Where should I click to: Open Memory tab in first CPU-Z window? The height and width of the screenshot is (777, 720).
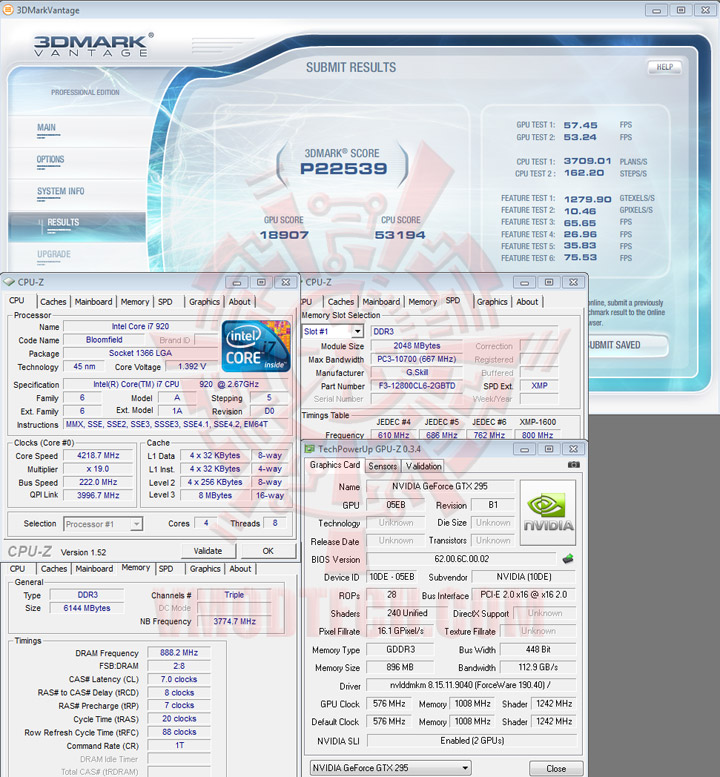coord(135,302)
